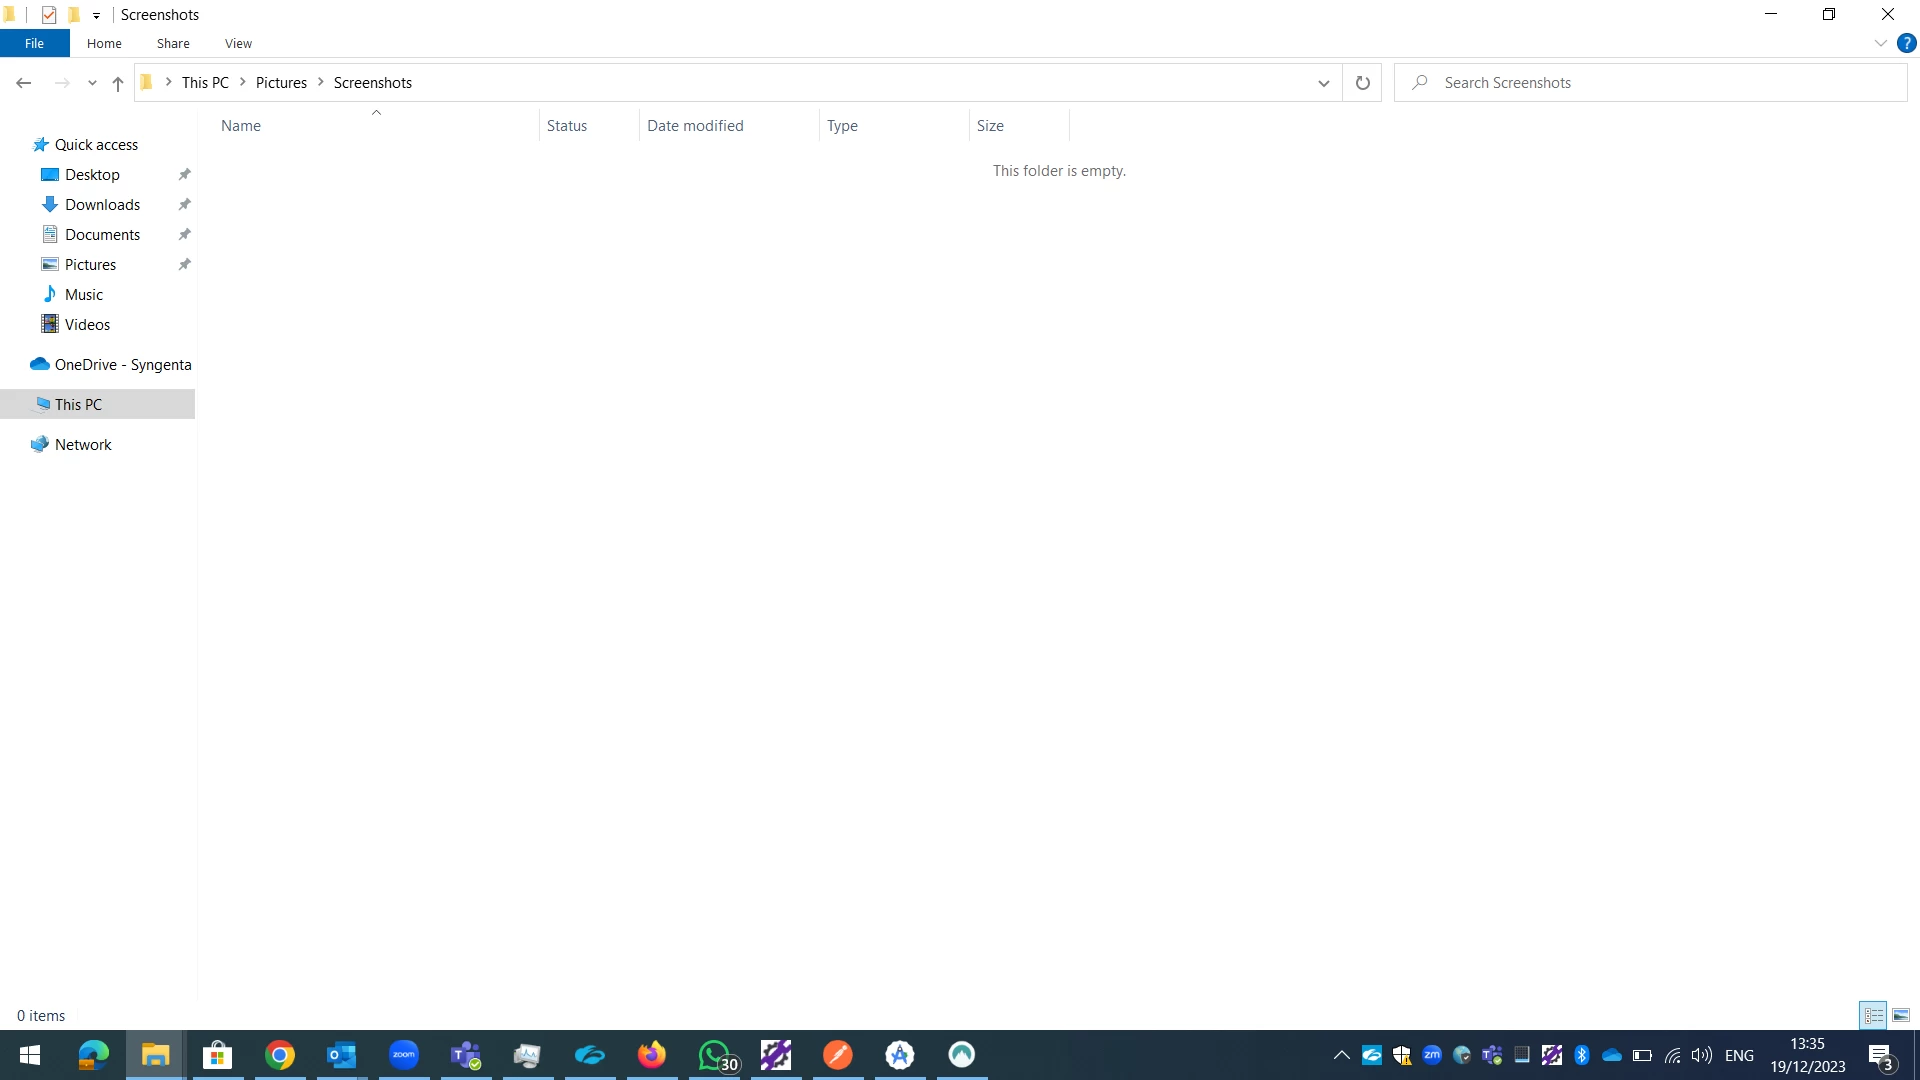The image size is (1920, 1080).
Task: Refresh the Screenshots folder view
Action: tap(1362, 83)
